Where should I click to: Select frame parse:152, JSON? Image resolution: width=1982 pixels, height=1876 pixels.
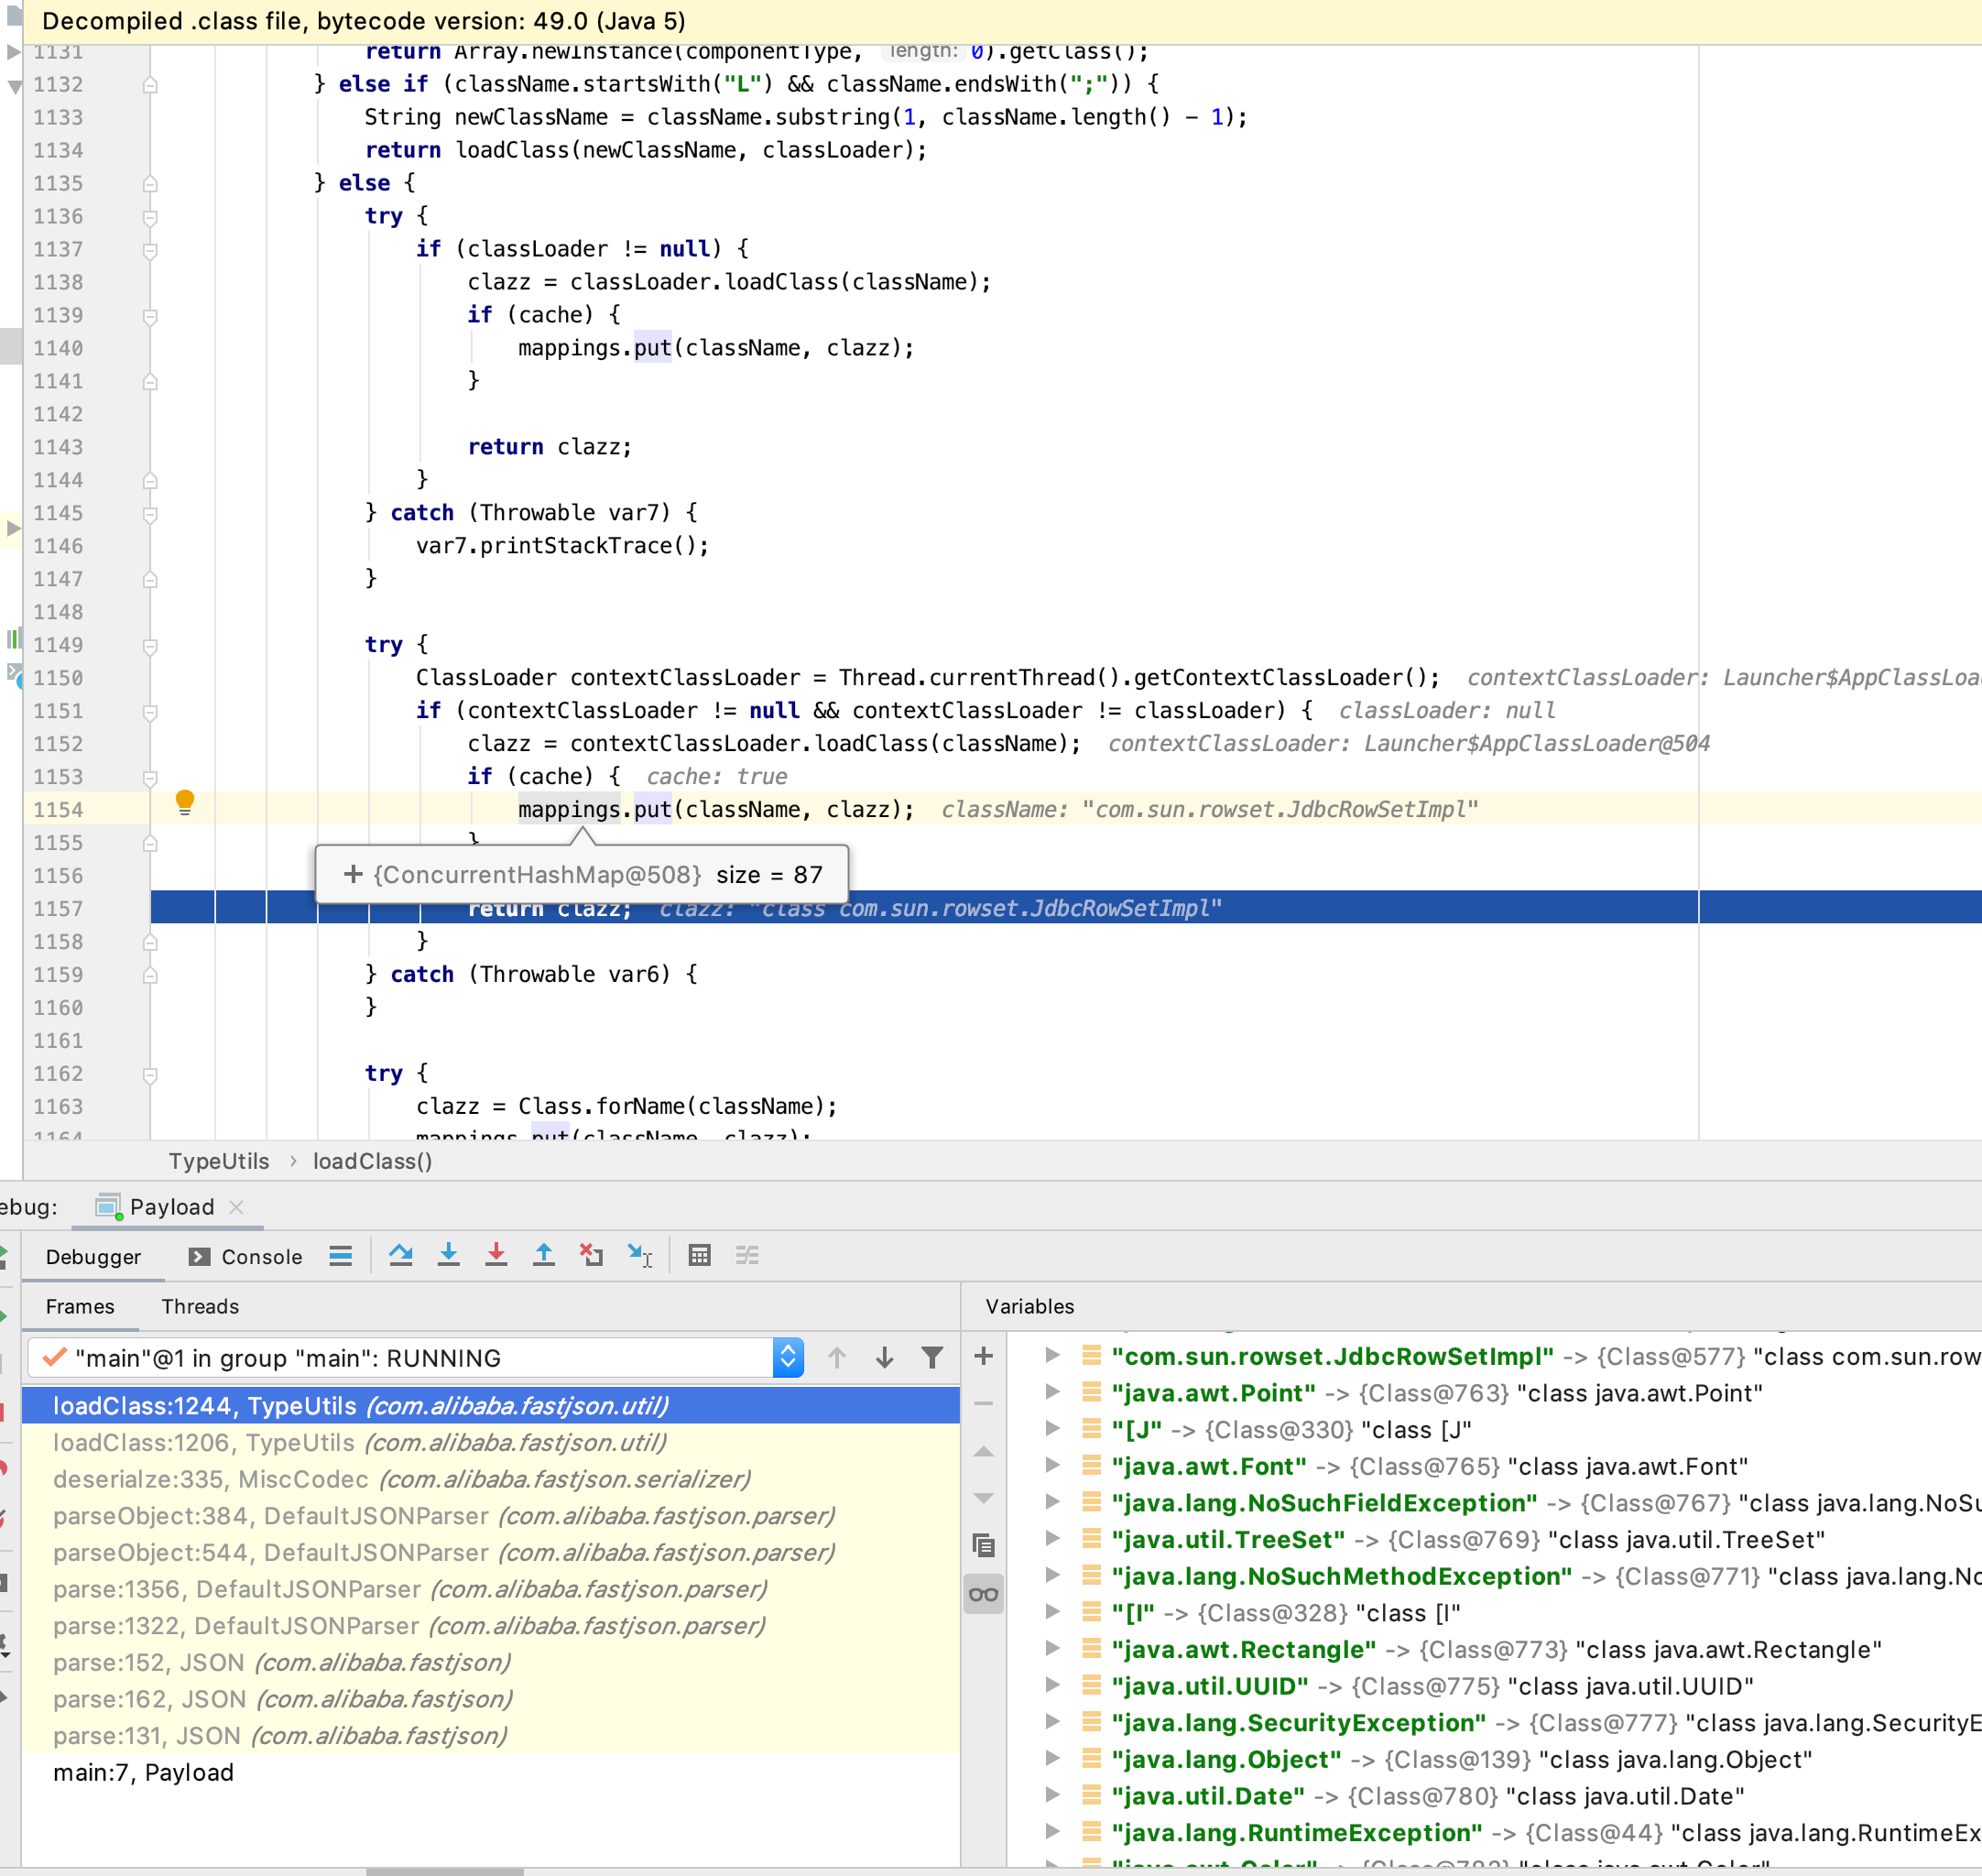click(x=491, y=1662)
